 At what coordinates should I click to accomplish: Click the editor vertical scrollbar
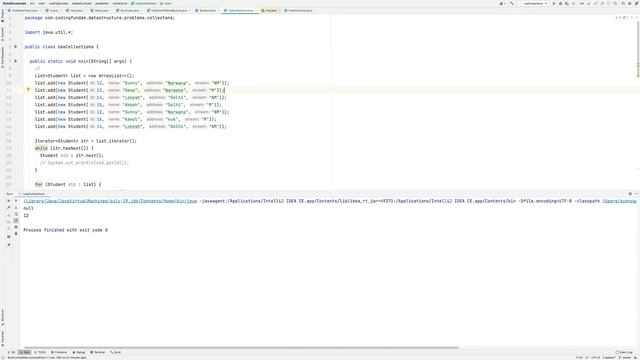point(638,49)
